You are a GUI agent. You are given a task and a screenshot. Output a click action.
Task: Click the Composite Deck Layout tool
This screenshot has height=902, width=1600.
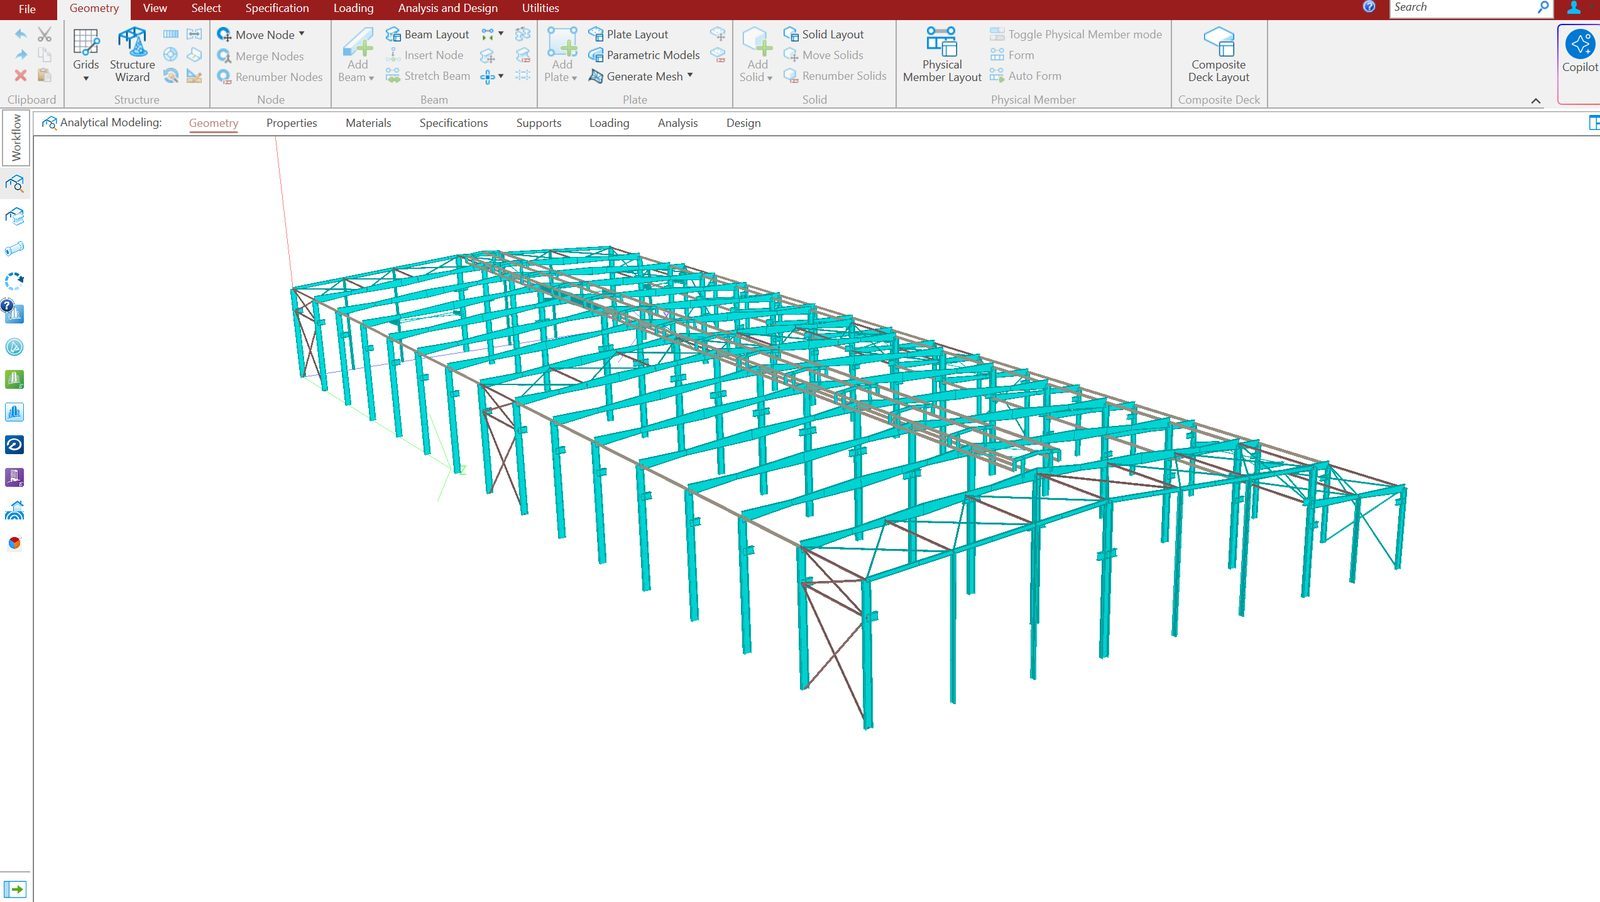coord(1218,55)
